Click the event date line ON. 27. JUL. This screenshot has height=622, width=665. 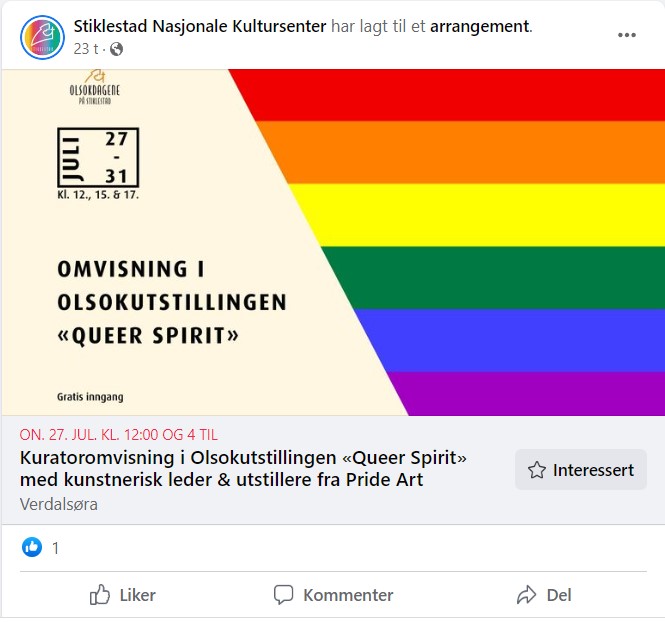119,435
